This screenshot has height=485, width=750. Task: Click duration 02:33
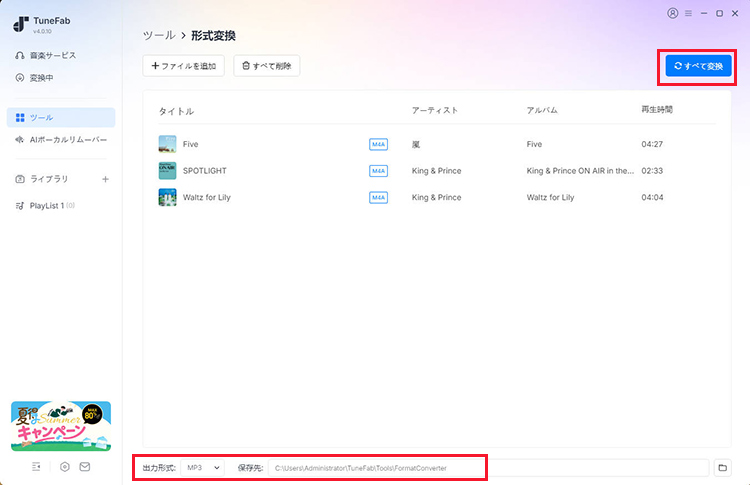point(652,171)
